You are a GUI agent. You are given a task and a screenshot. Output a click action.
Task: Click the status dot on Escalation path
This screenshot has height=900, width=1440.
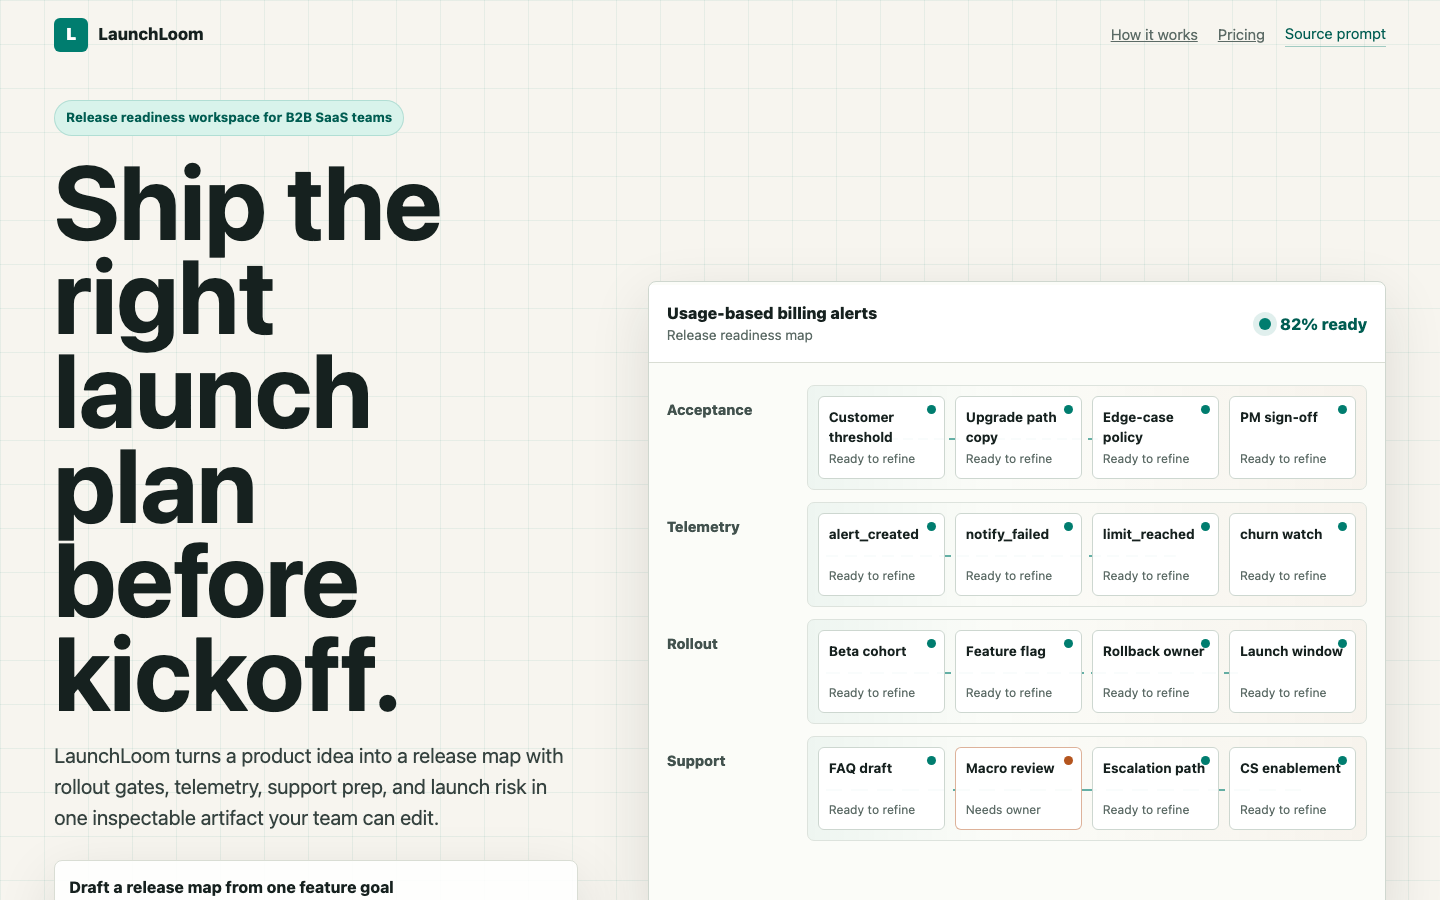coord(1205,761)
